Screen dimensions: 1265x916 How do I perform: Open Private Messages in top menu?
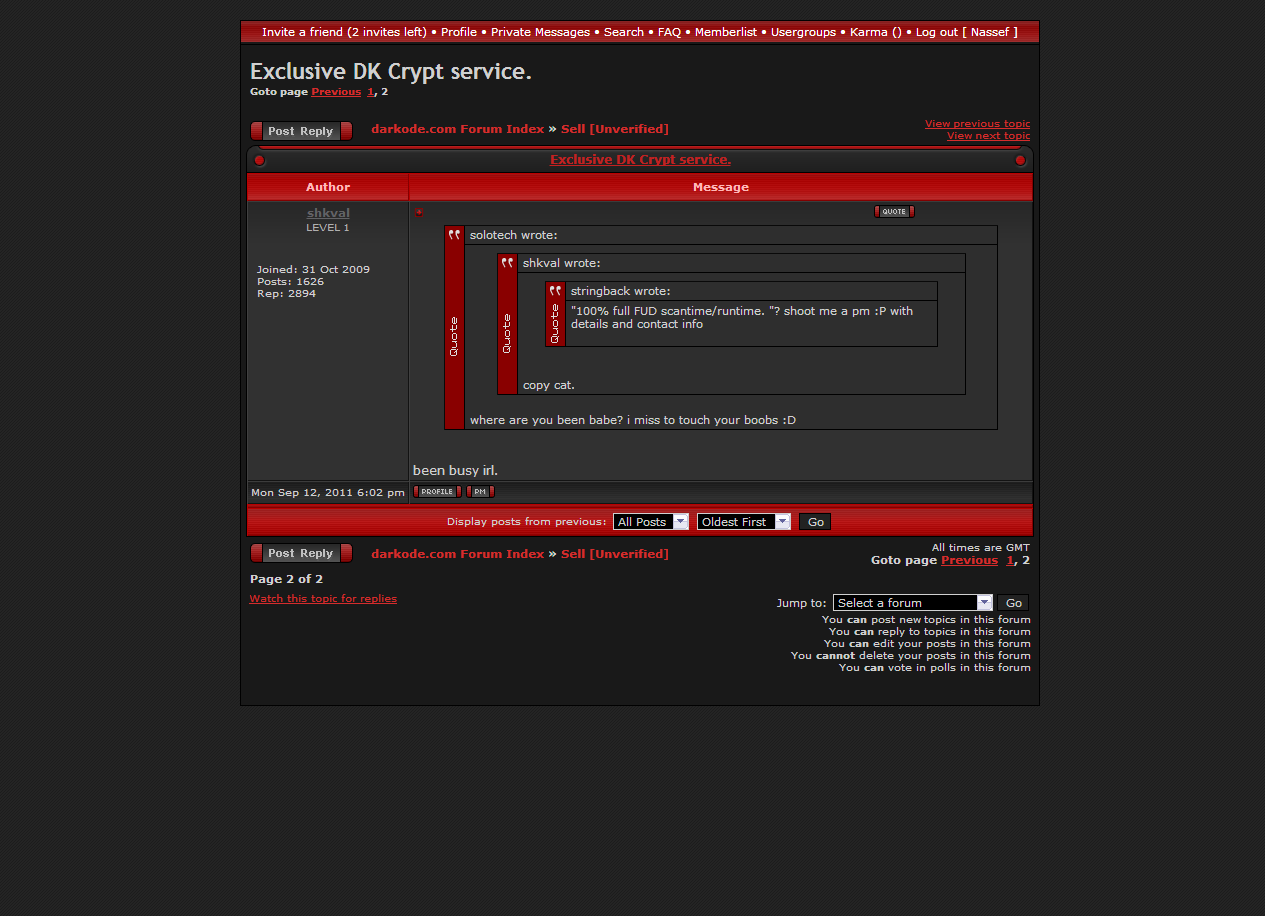(540, 32)
